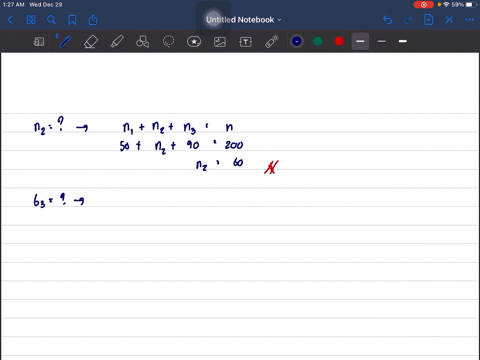This screenshot has height=360, width=480.
Task: Bookmark this page
Action: (x=72, y=20)
